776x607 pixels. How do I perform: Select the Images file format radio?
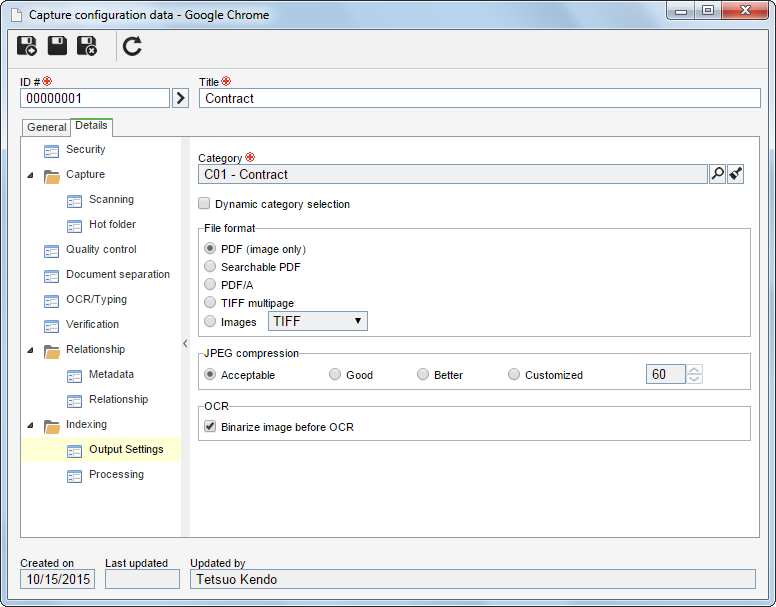click(x=210, y=321)
